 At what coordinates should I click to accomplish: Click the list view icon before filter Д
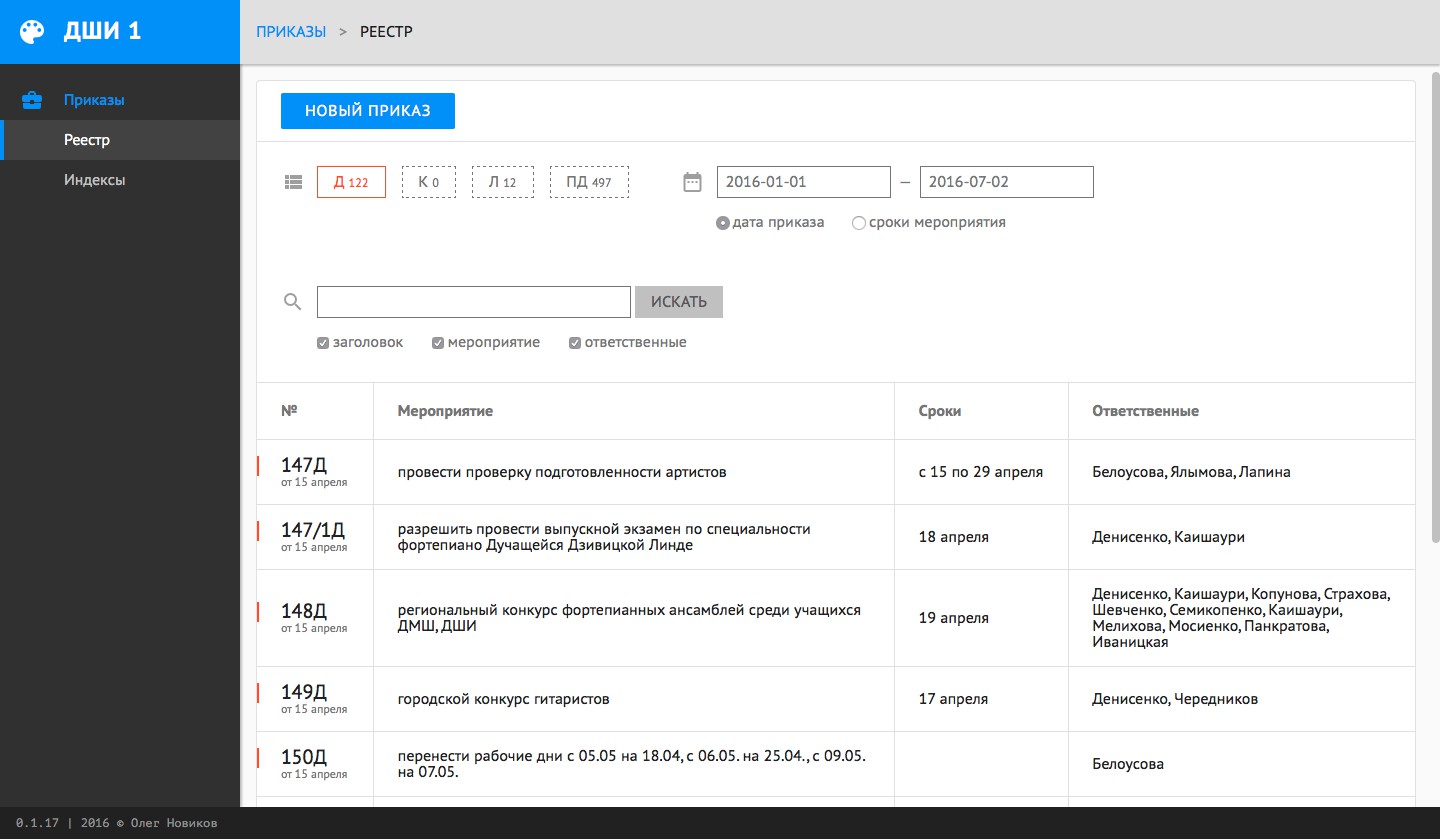(293, 182)
